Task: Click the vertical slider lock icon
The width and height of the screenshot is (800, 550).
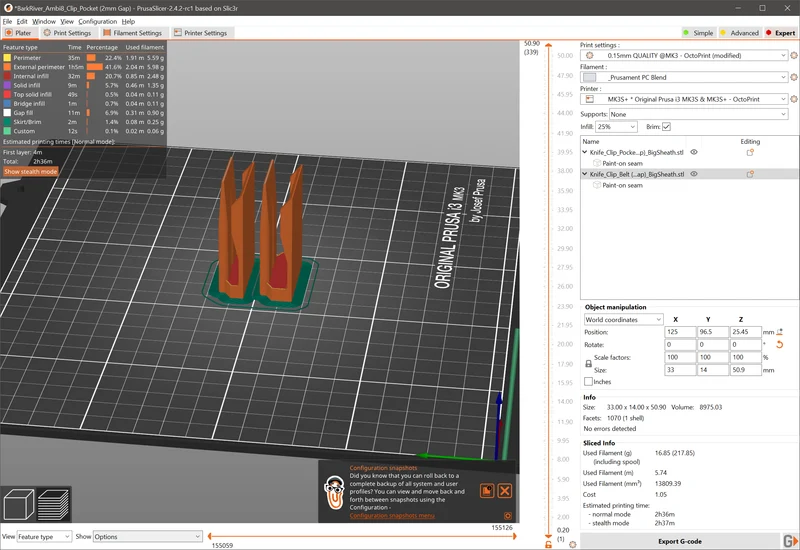Action: point(548,545)
